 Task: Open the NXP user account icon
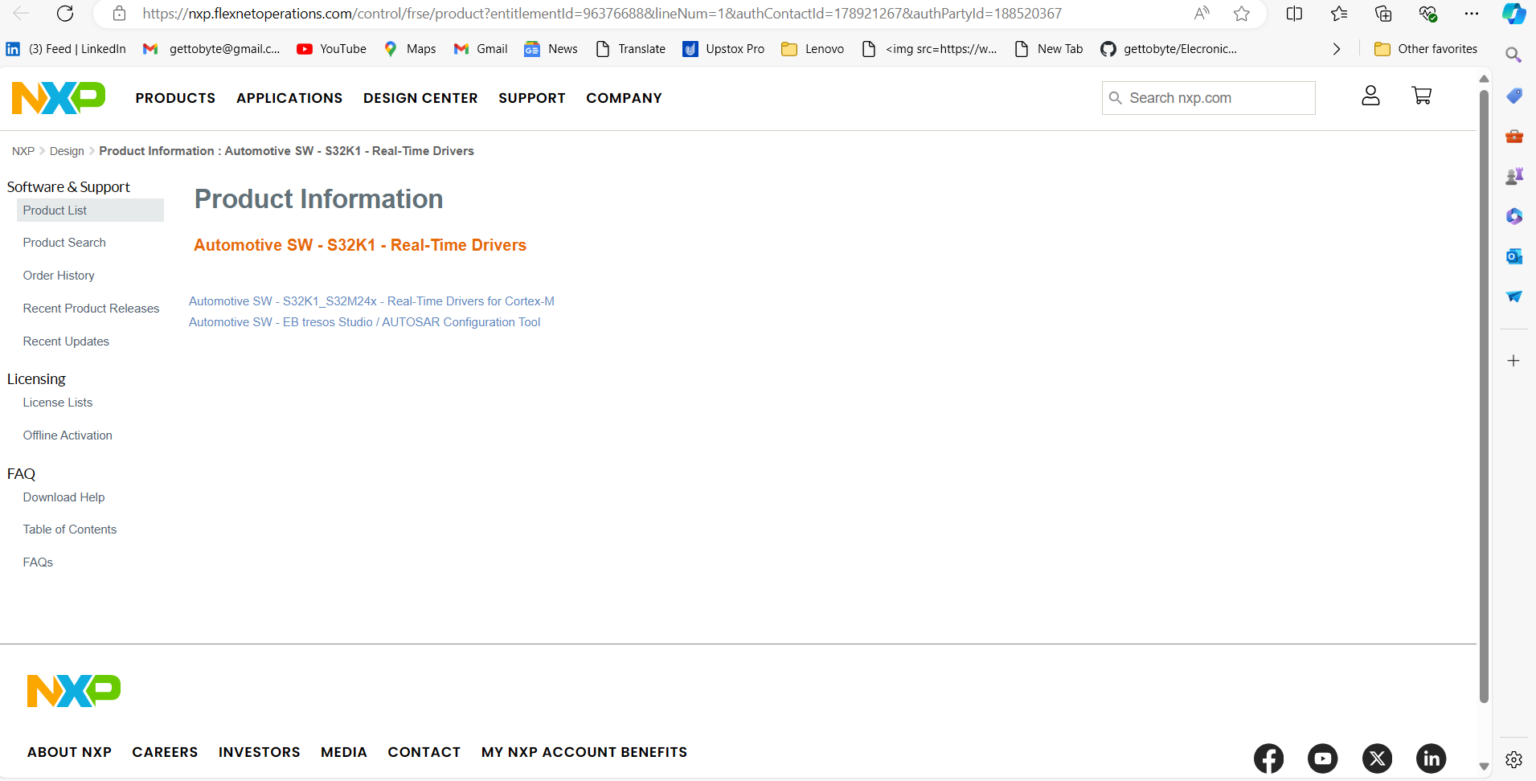coord(1370,96)
